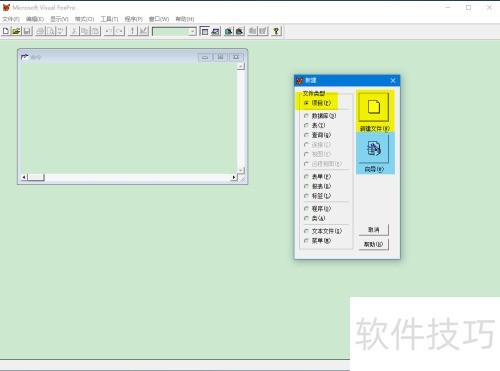
Task: Click the Modify Form toolbar icon
Action: coord(143,31)
